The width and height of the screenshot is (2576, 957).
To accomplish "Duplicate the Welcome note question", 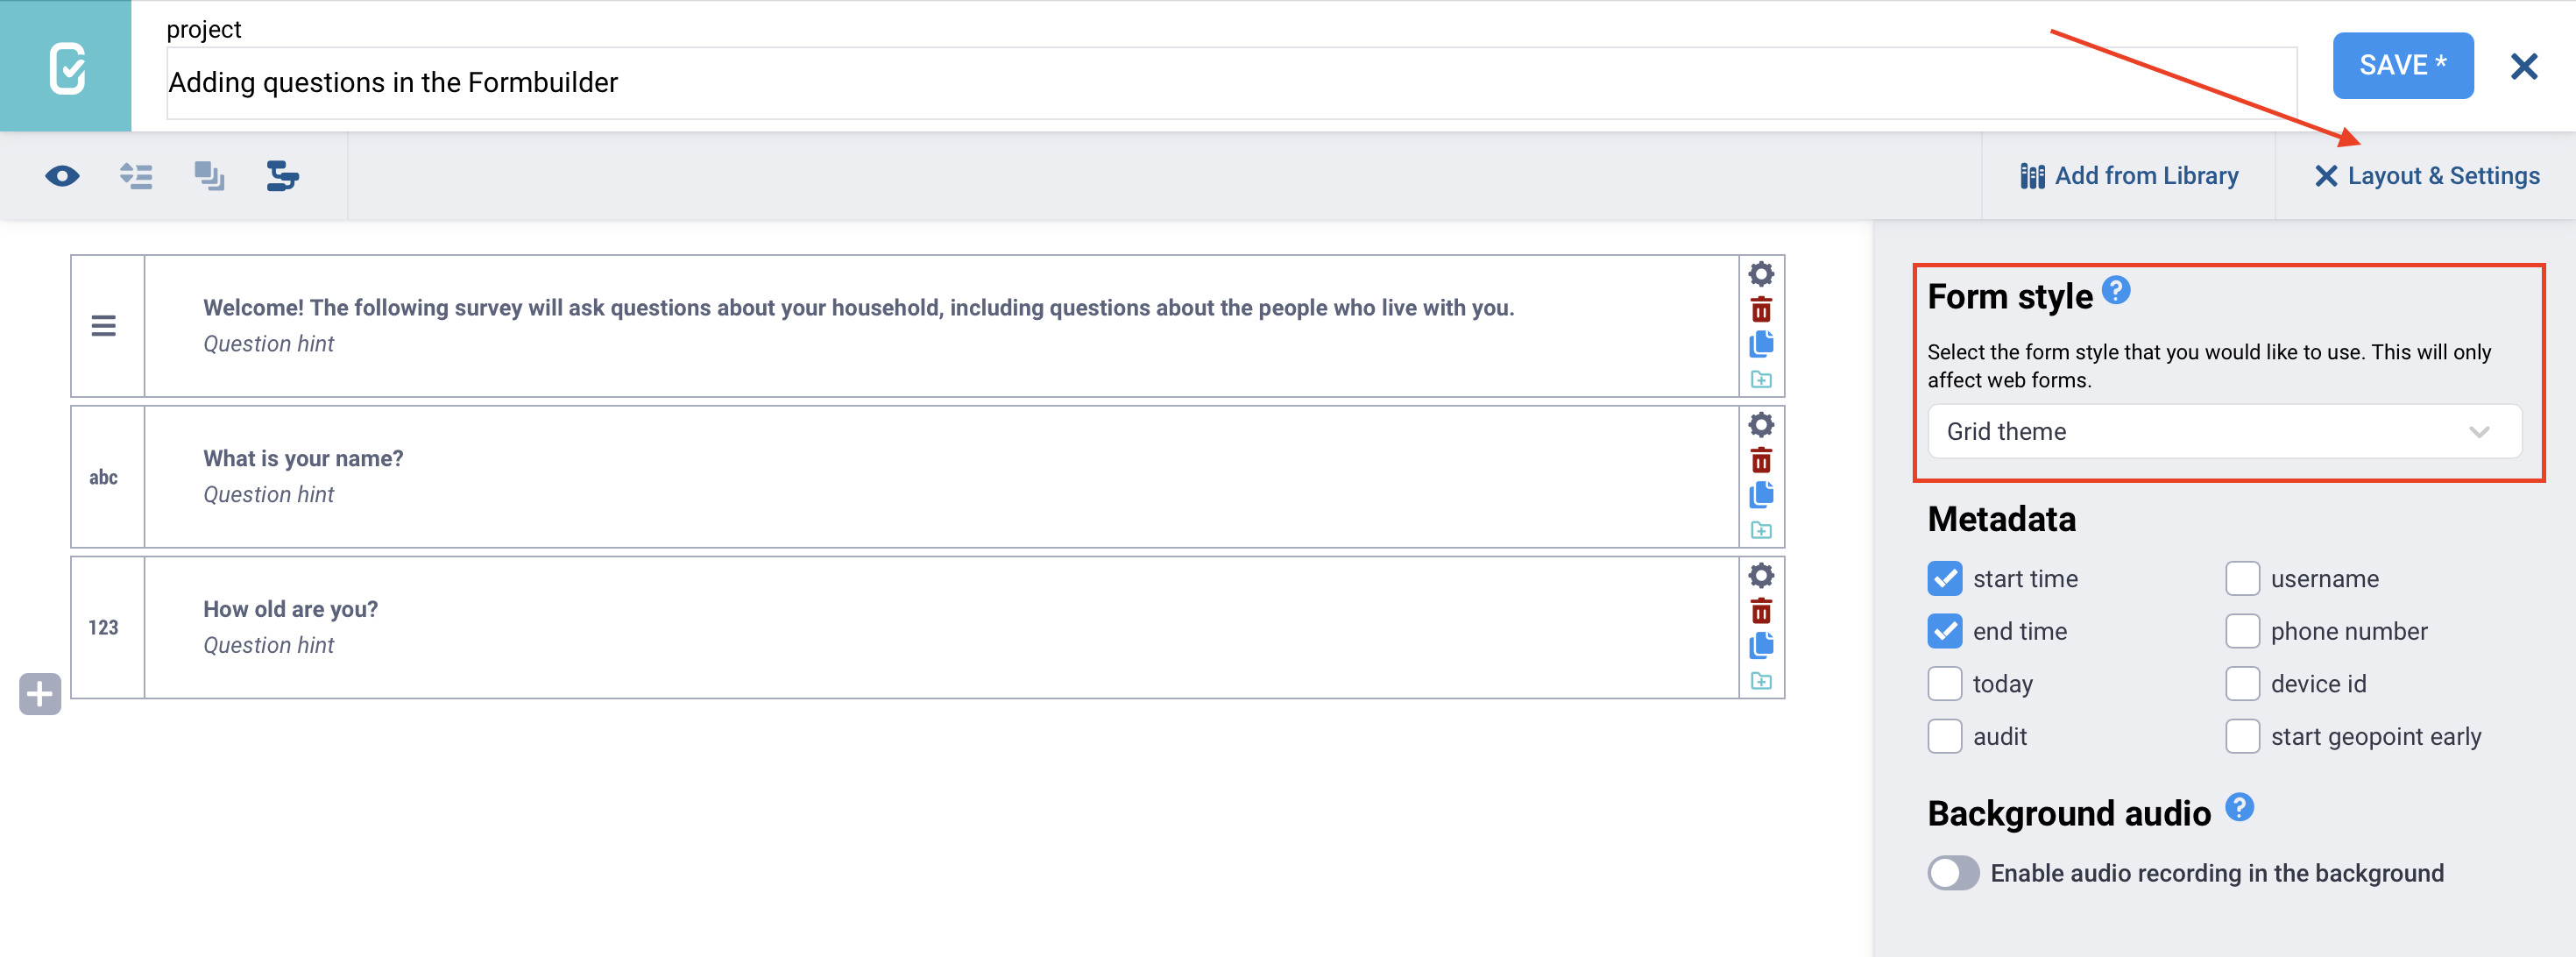I will tap(1761, 344).
